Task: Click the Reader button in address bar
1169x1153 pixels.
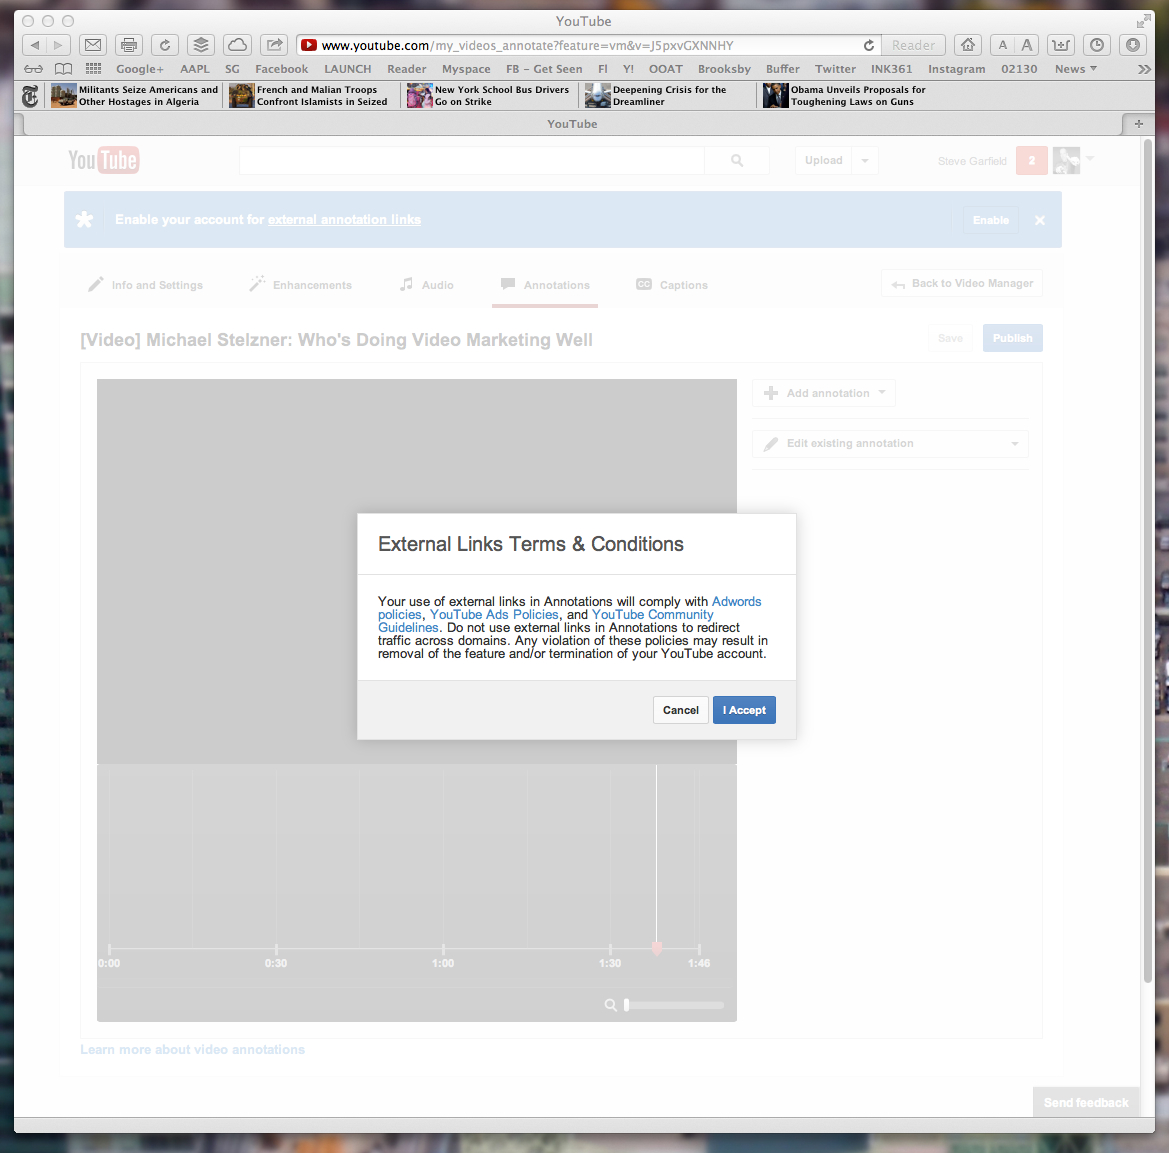Action: click(913, 45)
